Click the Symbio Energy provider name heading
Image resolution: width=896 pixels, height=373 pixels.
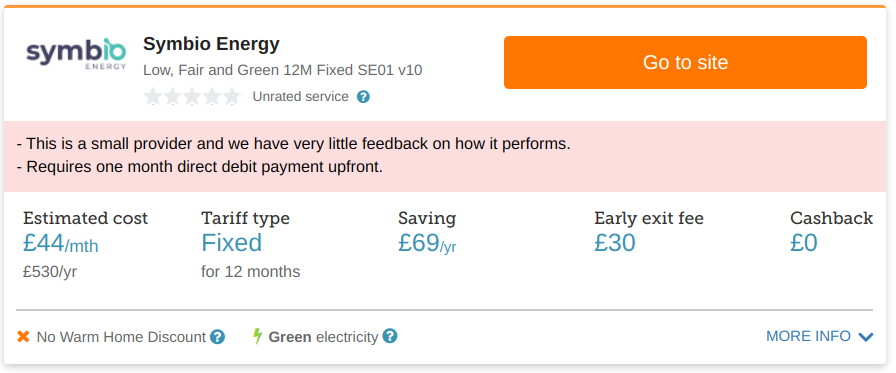pyautogui.click(x=211, y=44)
